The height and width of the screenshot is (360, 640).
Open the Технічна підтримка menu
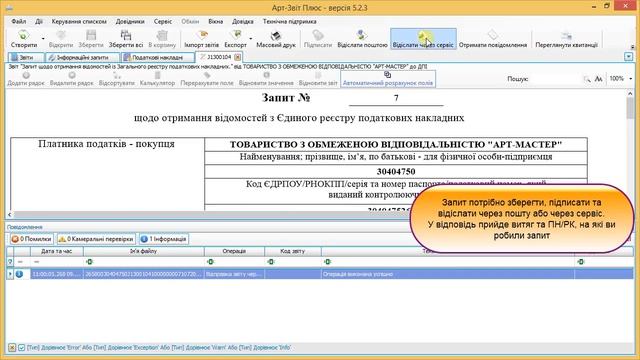click(x=289, y=21)
